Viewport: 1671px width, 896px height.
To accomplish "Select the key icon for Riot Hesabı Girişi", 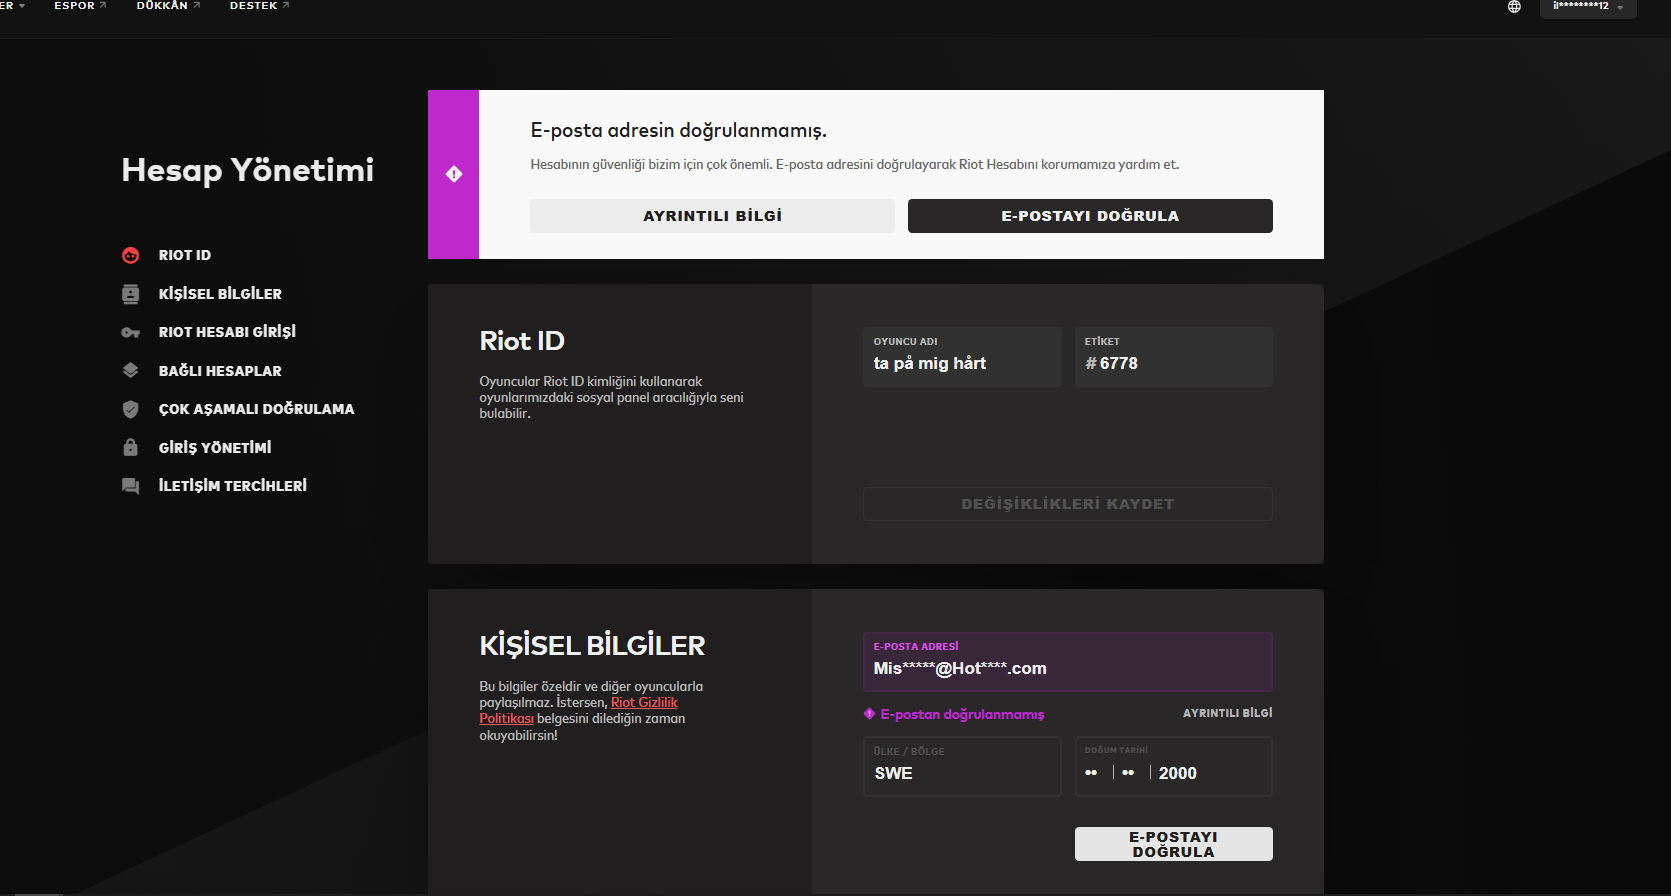I will click(130, 332).
